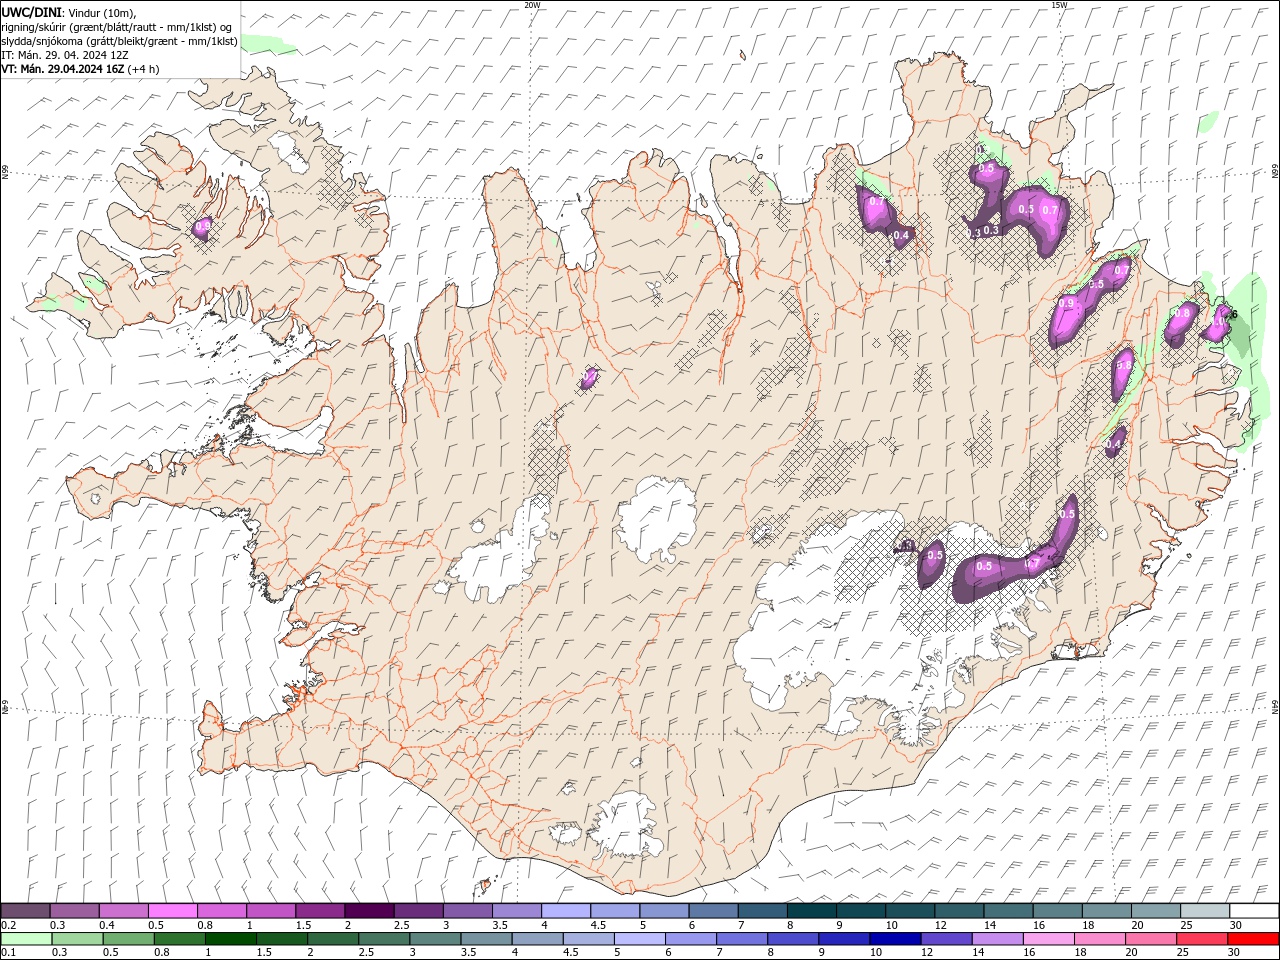
Task: Click white upper legend swatch after 30
Action: point(1254,911)
